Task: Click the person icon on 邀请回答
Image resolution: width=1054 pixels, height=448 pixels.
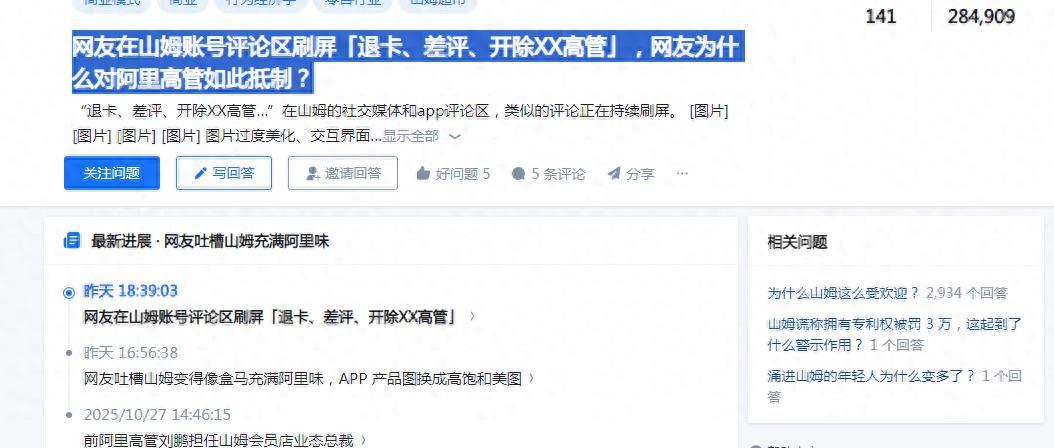Action: 313,174
